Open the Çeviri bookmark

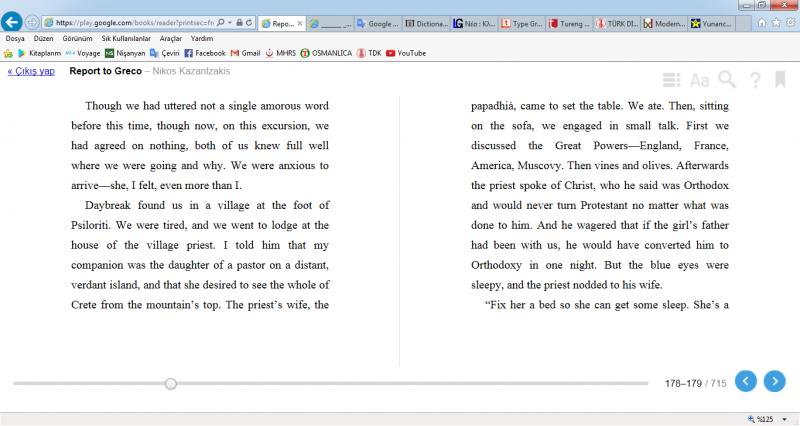pos(164,53)
